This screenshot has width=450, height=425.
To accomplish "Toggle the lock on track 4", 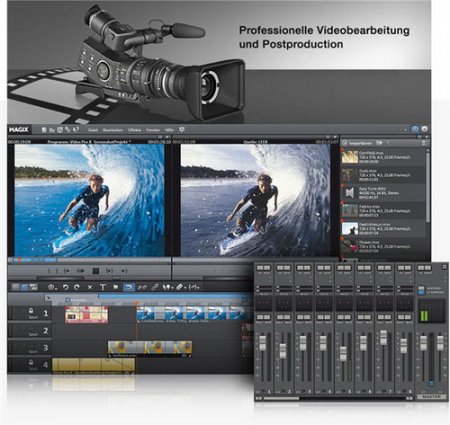I will tap(31, 362).
